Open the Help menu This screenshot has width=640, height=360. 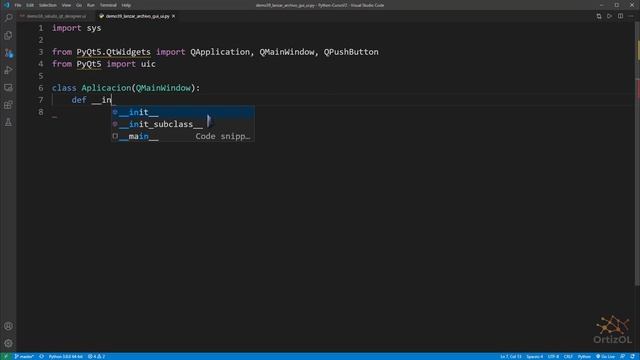pyautogui.click(x=126, y=5)
